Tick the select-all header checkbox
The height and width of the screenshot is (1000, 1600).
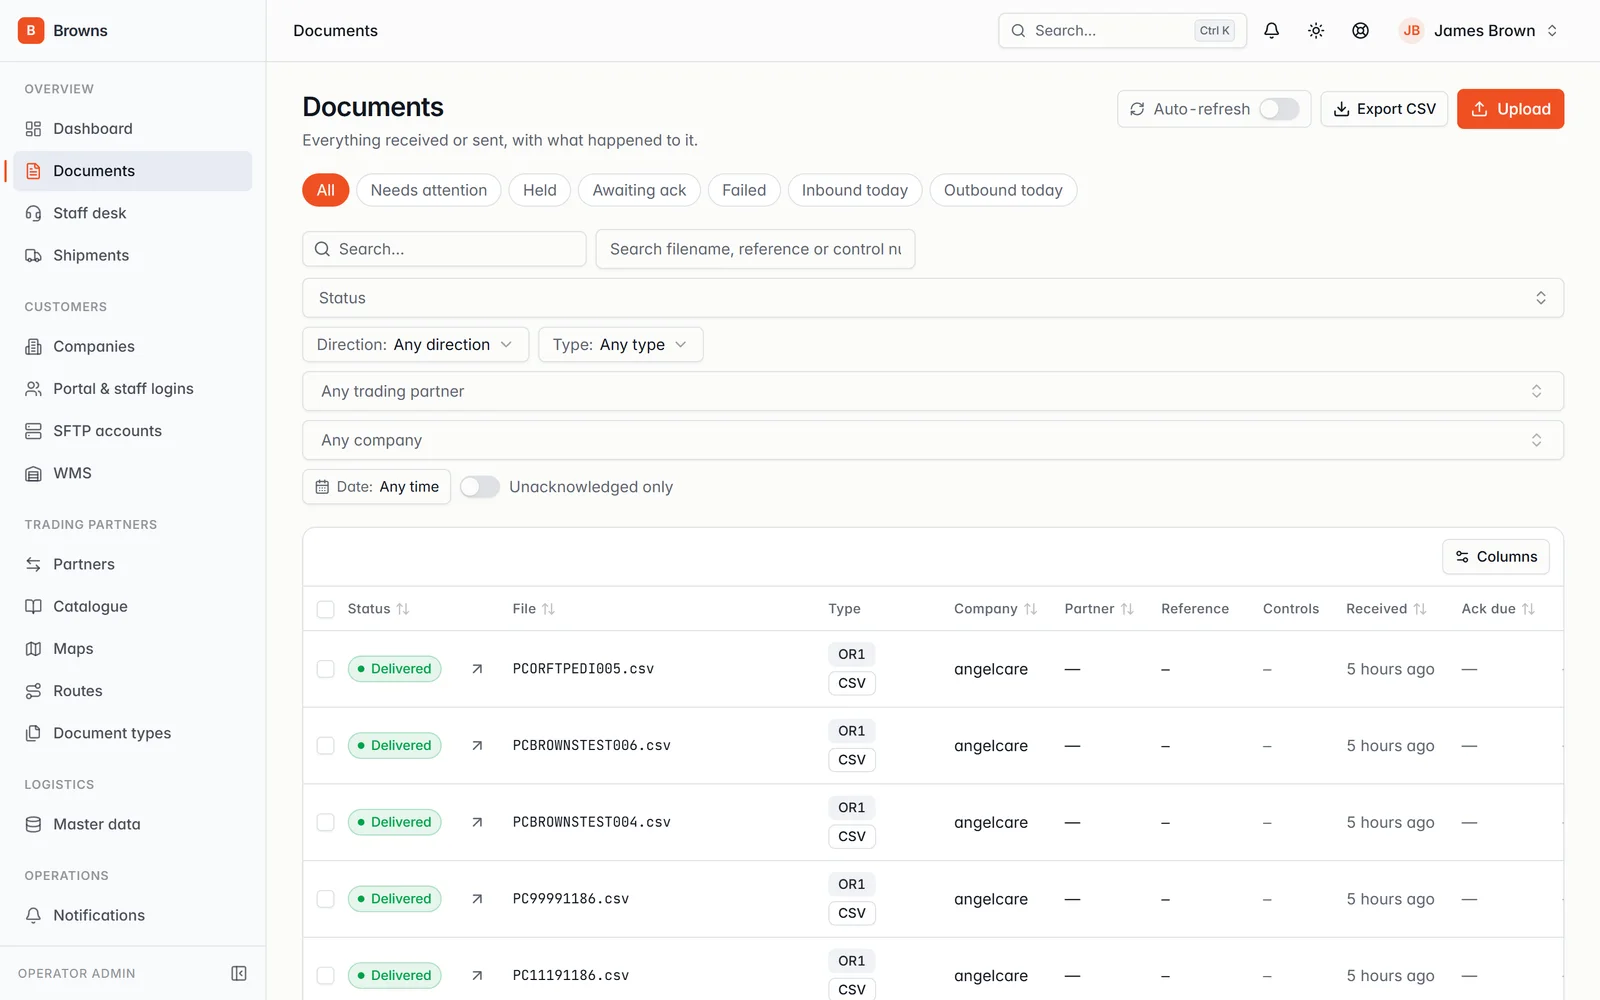(326, 609)
